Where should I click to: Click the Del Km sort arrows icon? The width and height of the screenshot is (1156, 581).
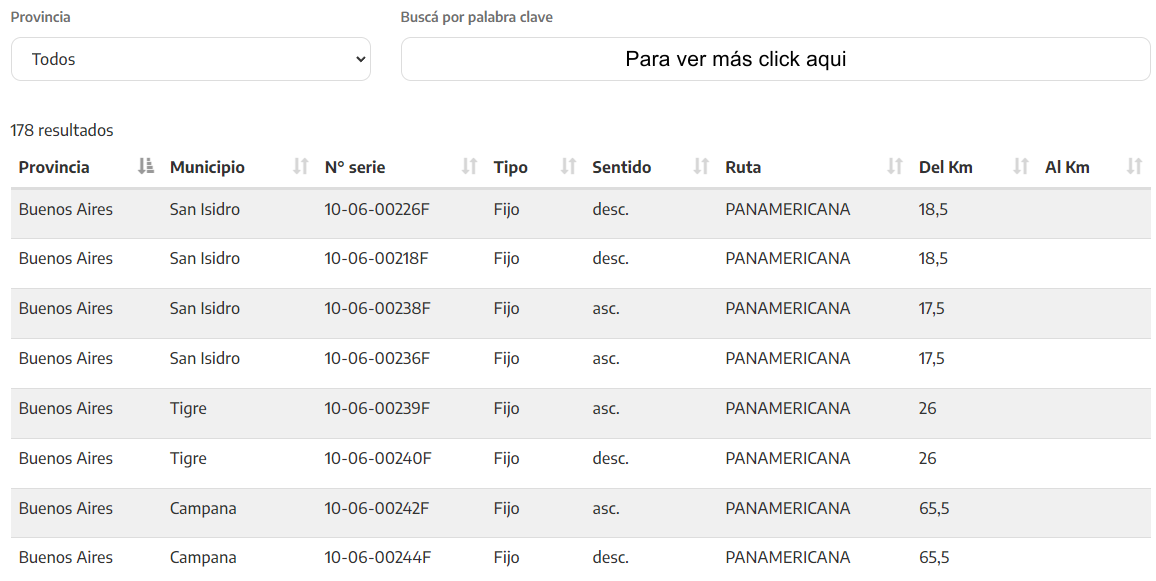tap(1021, 167)
